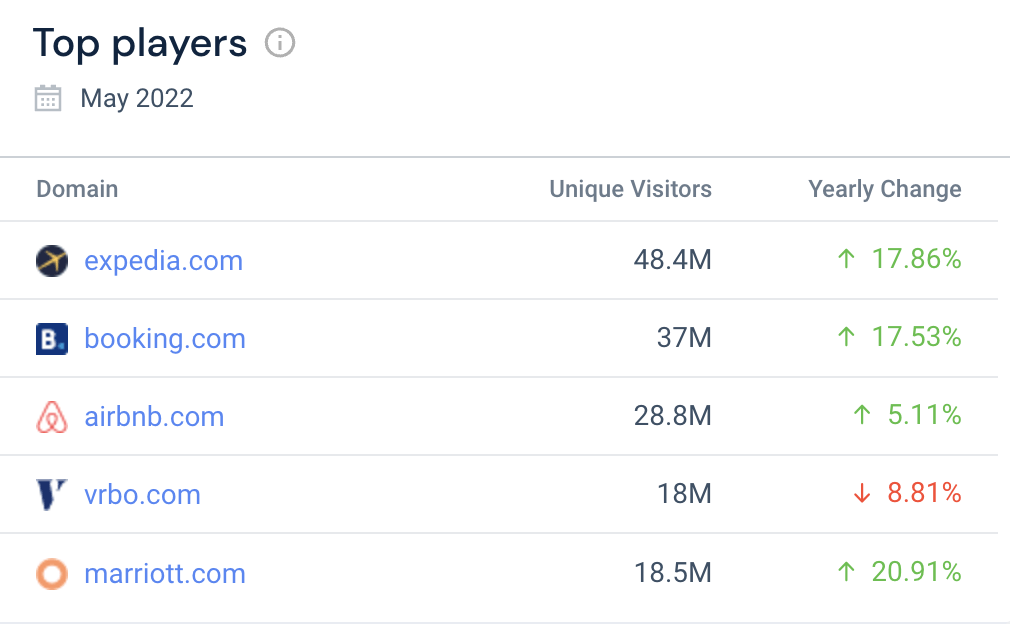
Task: Click the airbnb.com logo icon
Action: (51, 416)
